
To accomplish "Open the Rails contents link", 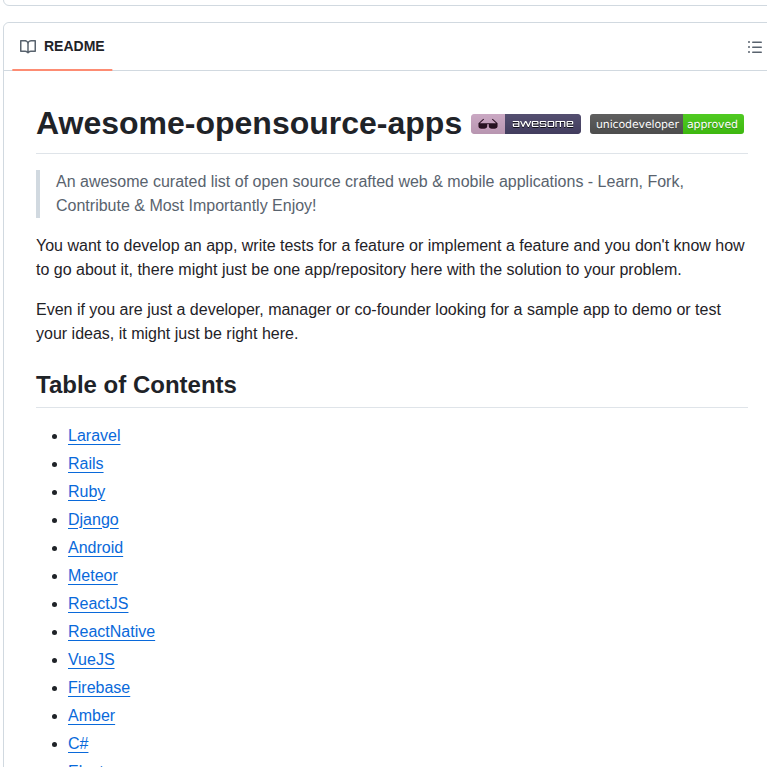I will click(86, 463).
